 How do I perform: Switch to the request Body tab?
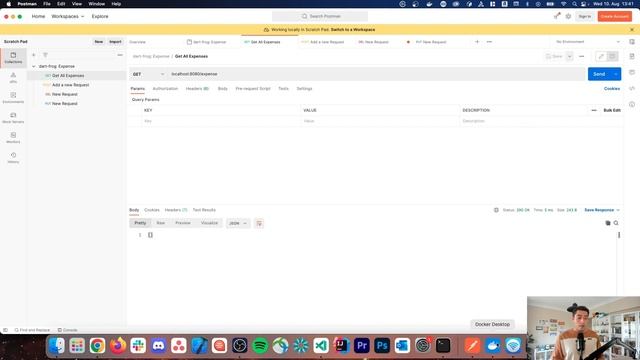222,89
